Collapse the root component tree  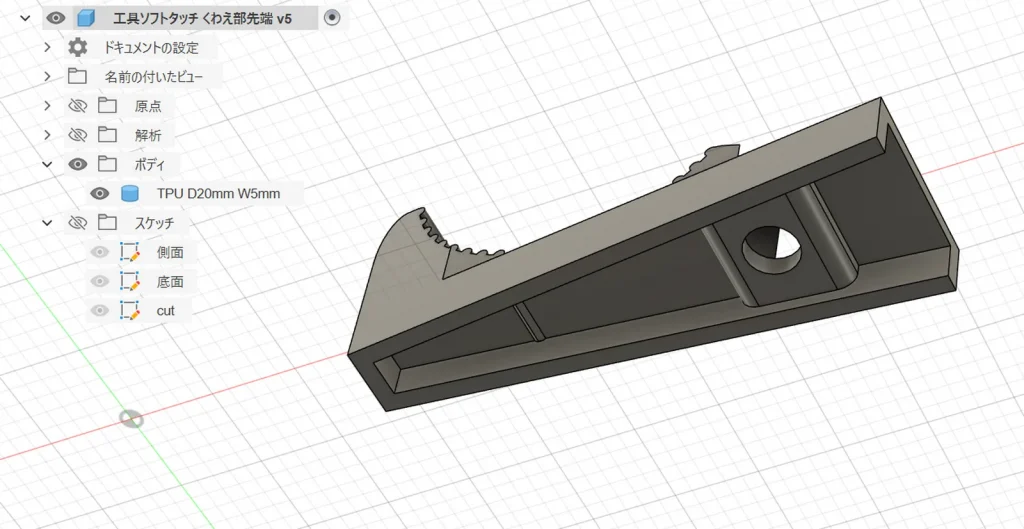(25, 18)
